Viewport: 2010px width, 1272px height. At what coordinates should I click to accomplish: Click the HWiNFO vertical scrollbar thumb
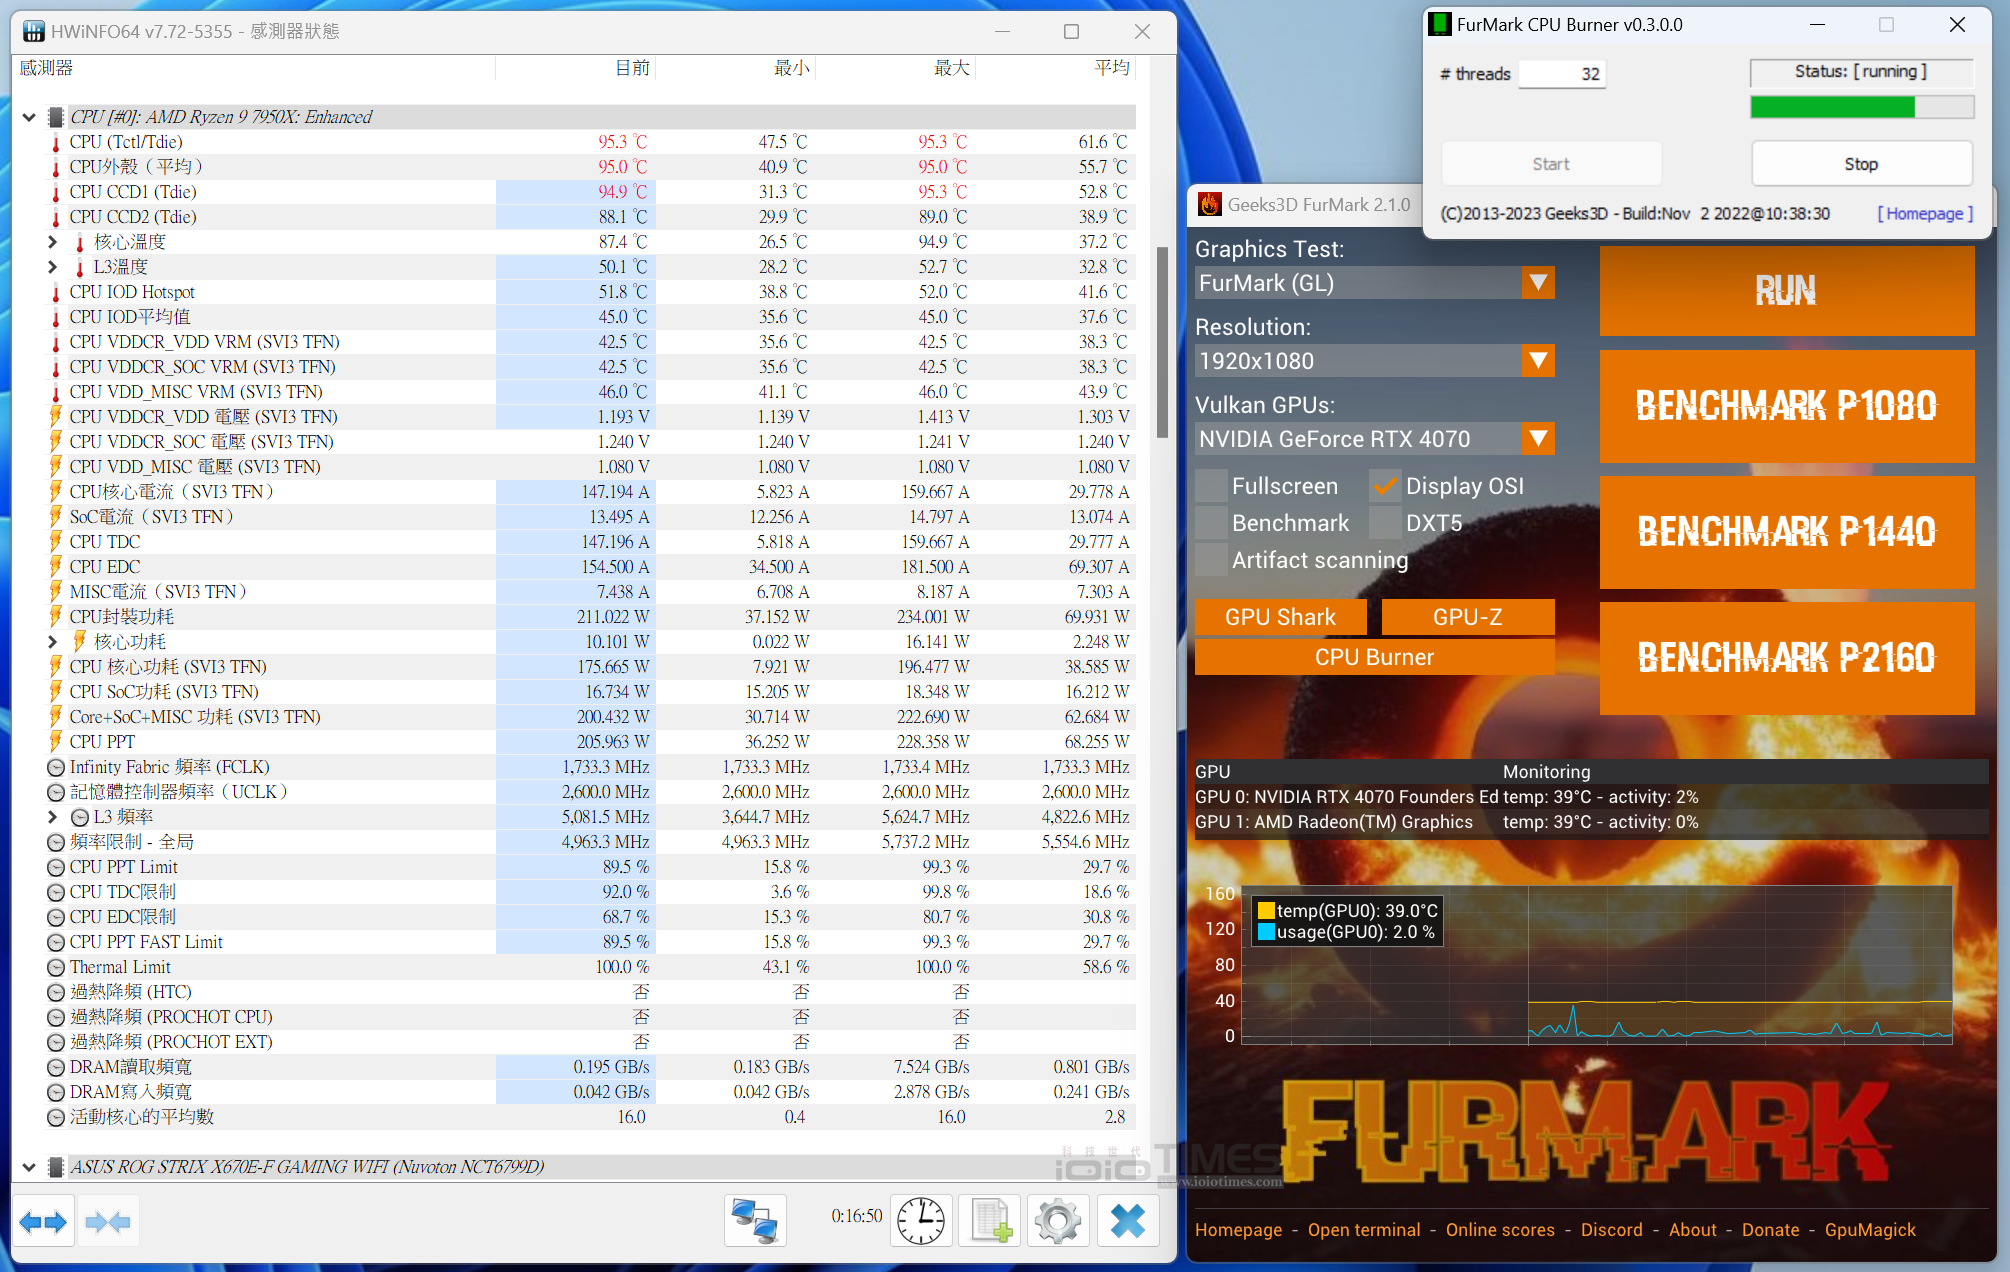[1162, 342]
